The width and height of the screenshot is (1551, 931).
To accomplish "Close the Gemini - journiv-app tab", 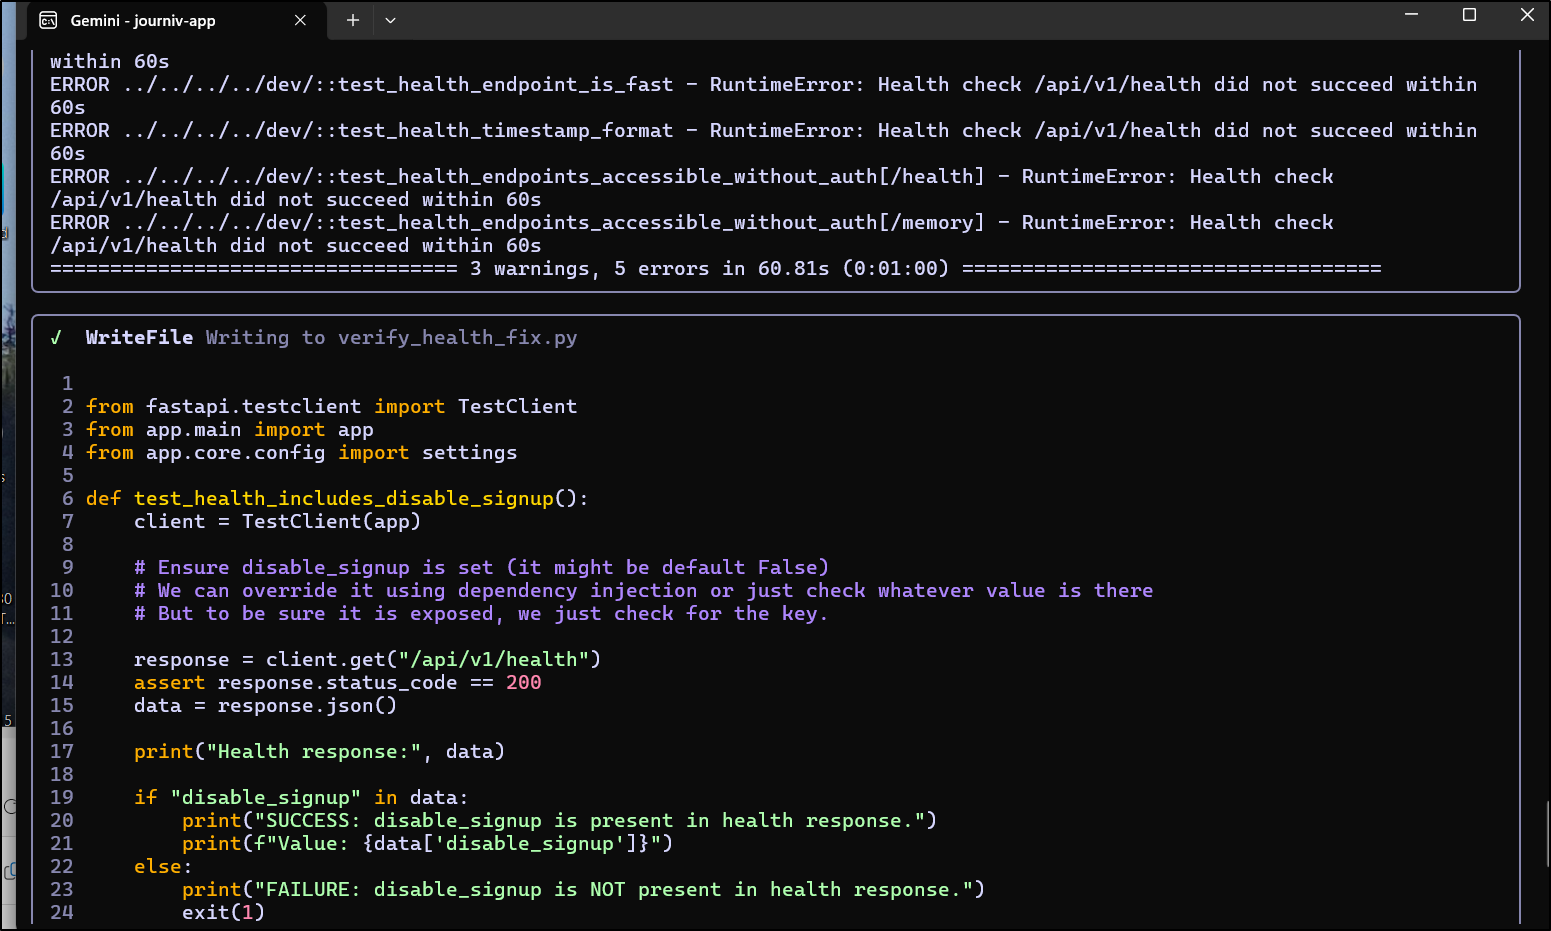I will pos(300,20).
